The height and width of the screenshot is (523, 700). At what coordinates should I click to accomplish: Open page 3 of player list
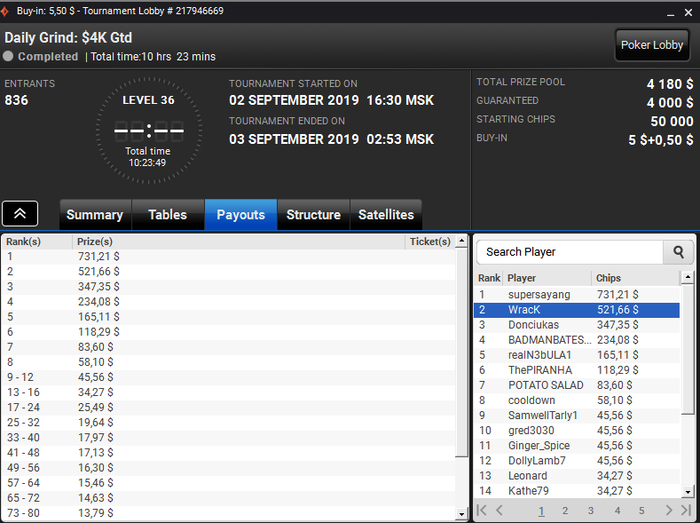coord(591,511)
